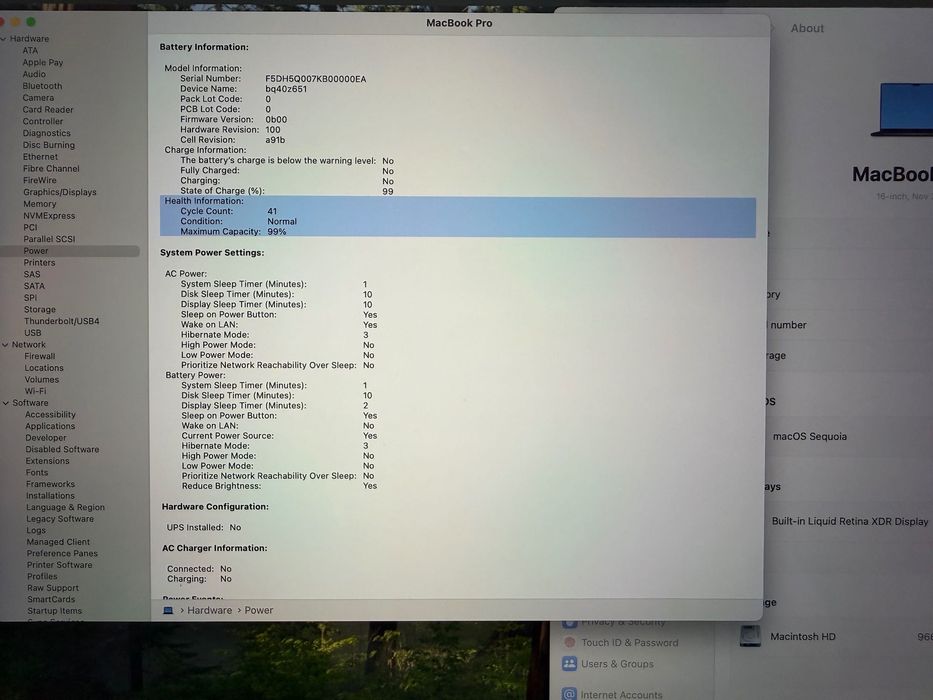Select Managed Client entry
Screen dimensions: 933x700
(x=58, y=542)
